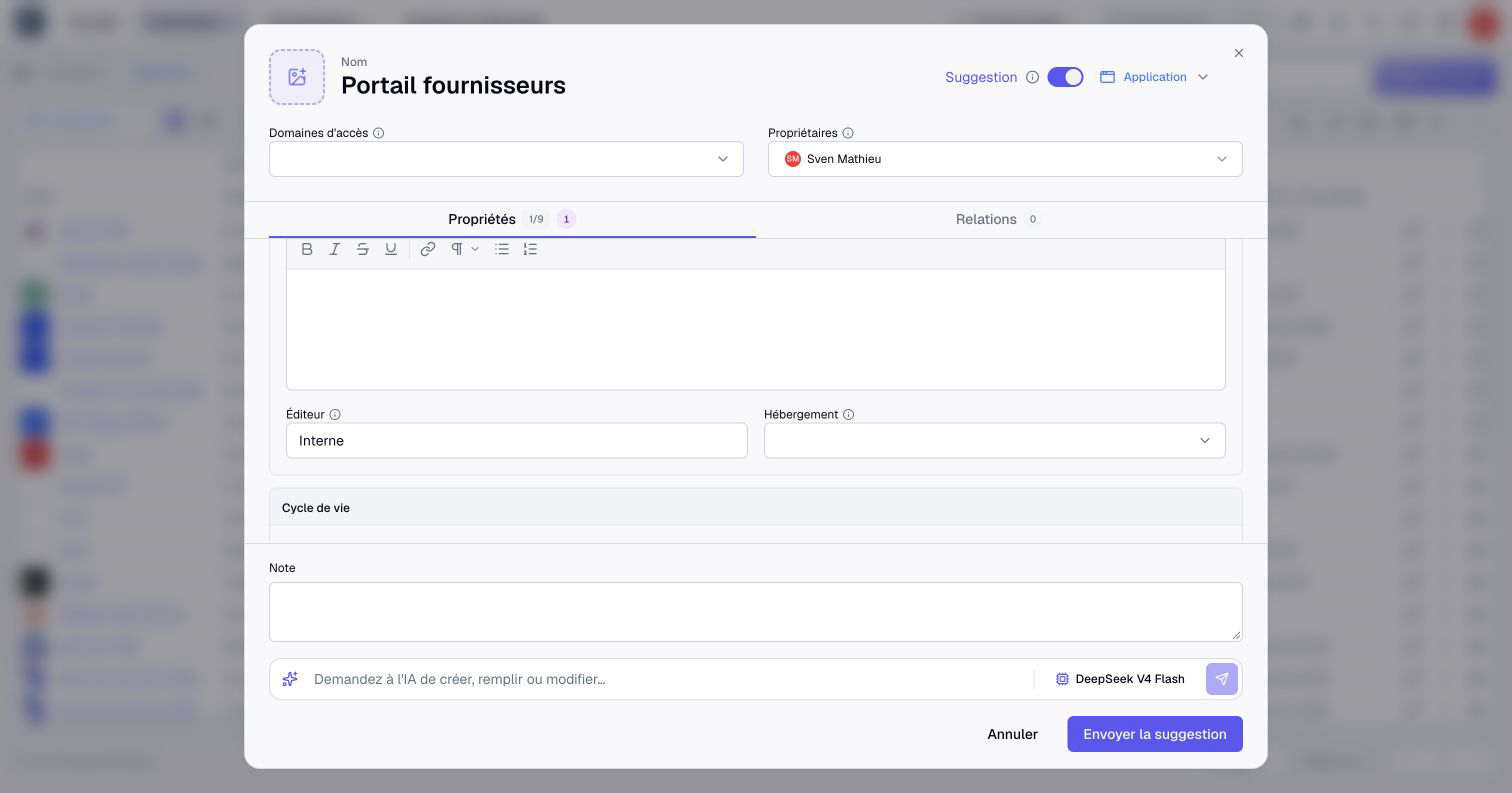Apply strikethrough formatting
The height and width of the screenshot is (793, 1512).
click(x=363, y=249)
